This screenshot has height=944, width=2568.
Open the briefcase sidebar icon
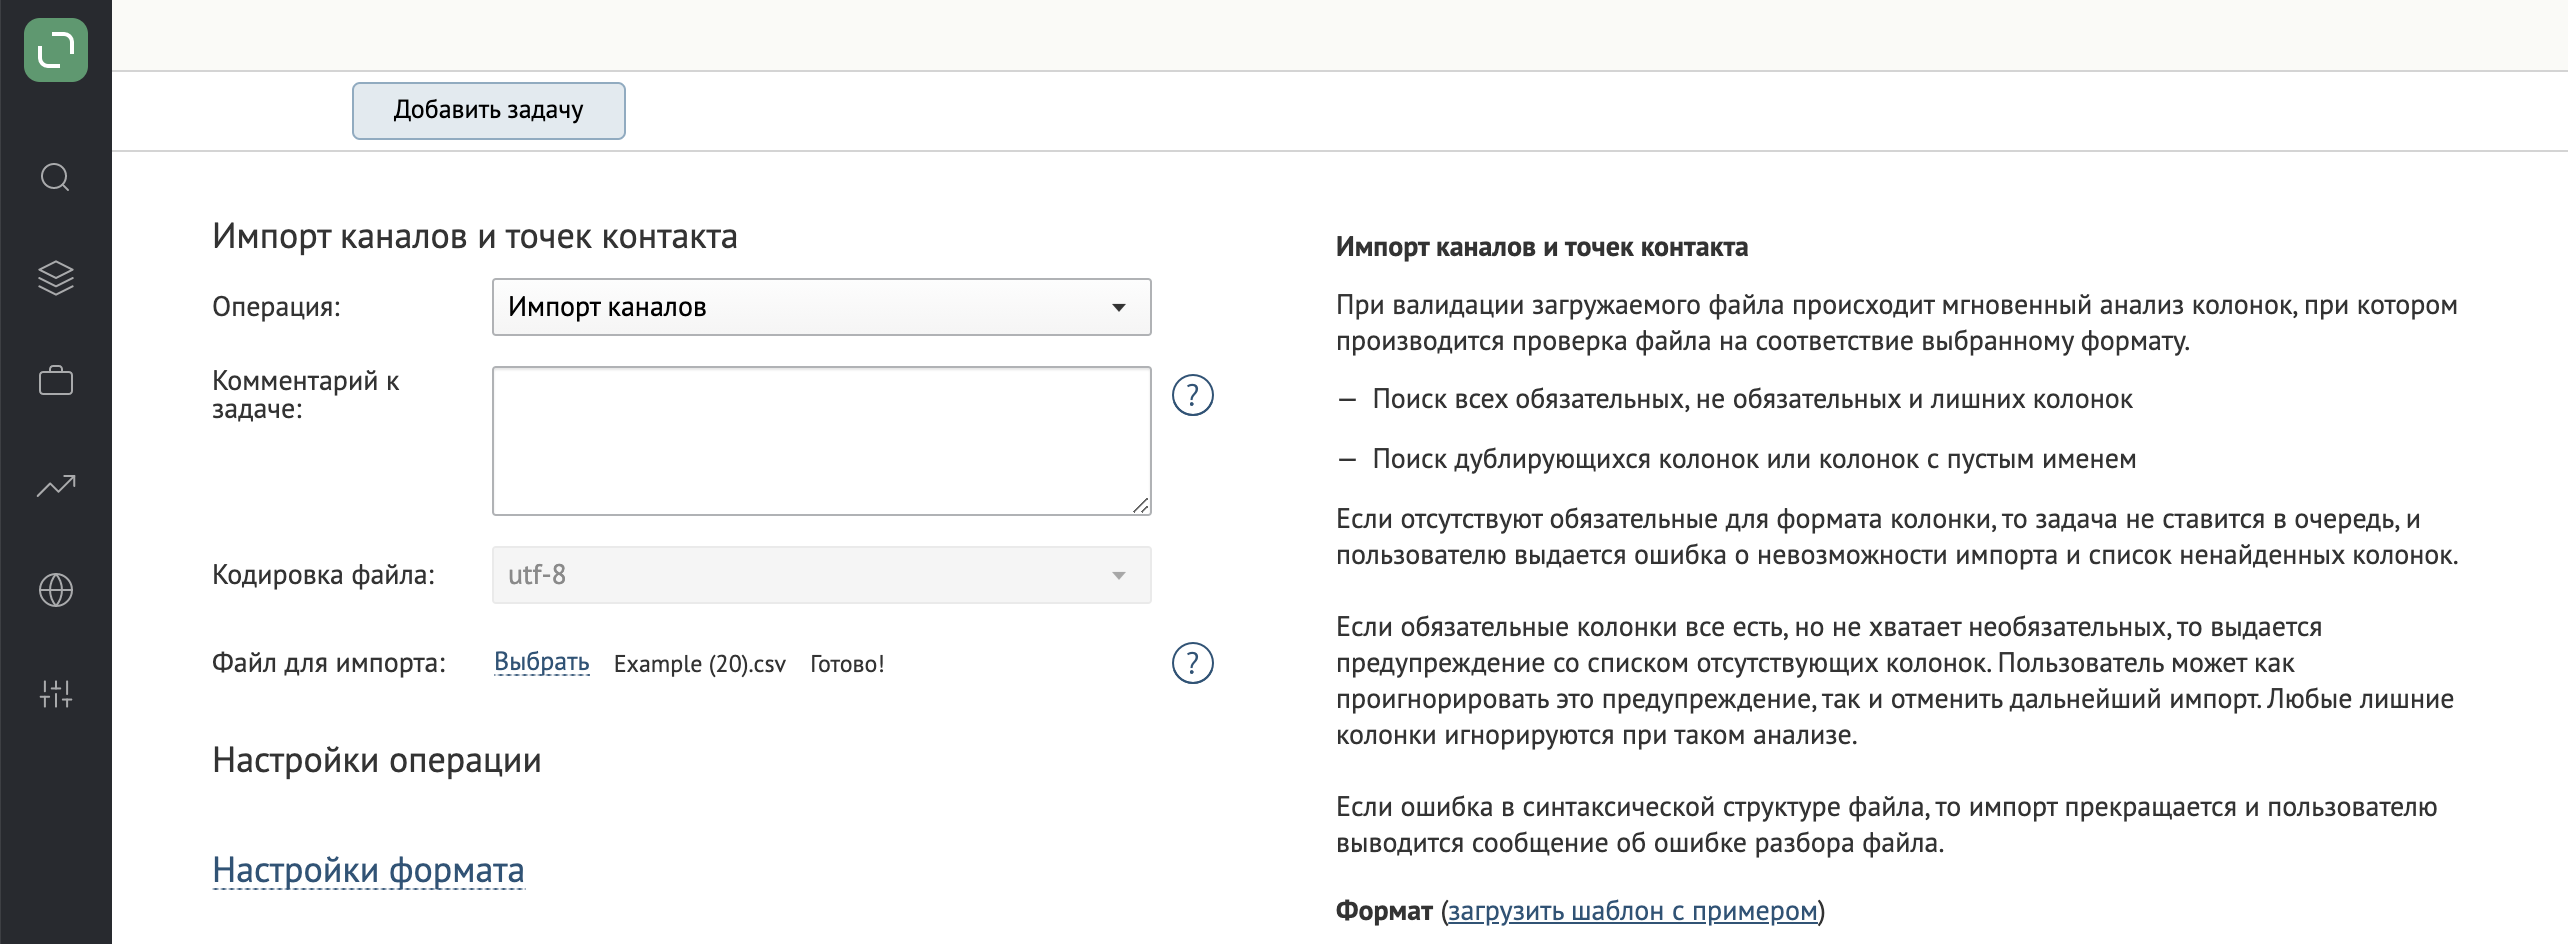pyautogui.click(x=56, y=381)
